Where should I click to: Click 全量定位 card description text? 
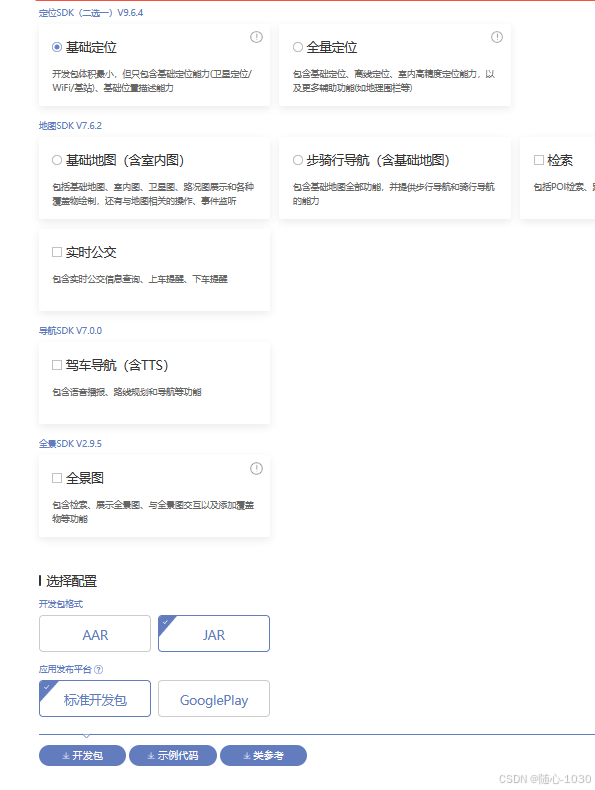tap(393, 81)
